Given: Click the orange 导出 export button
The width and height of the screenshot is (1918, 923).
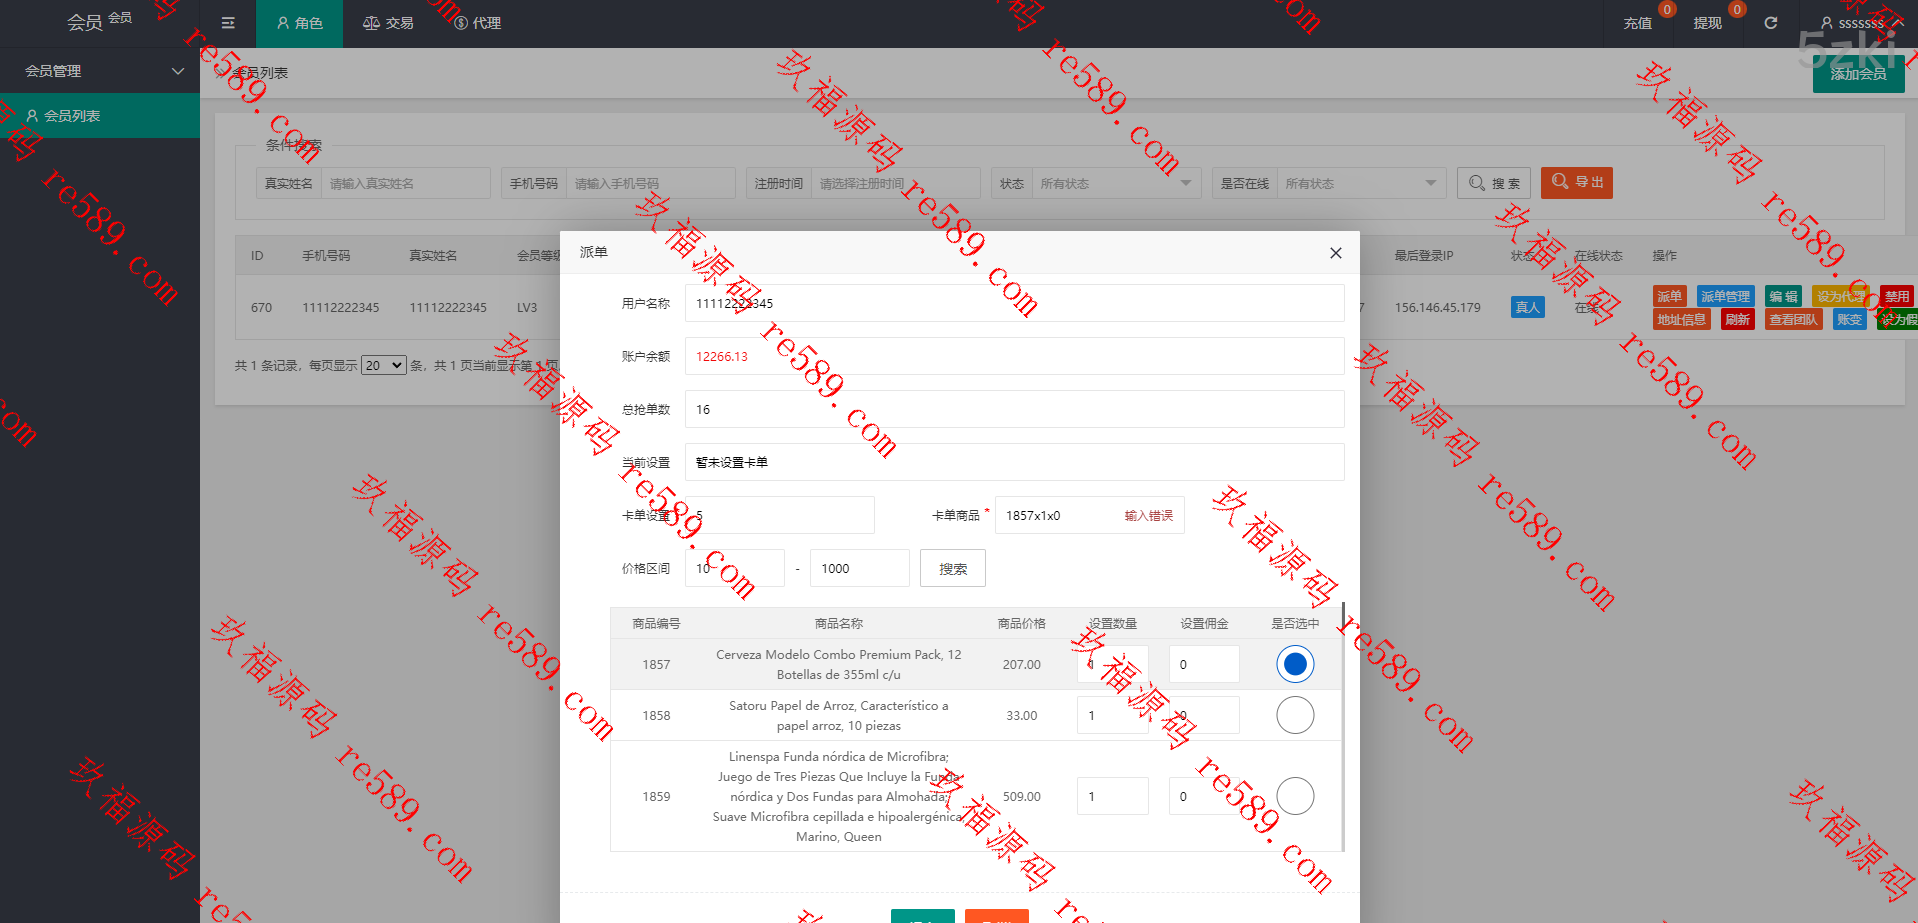Looking at the screenshot, I should [1576, 182].
